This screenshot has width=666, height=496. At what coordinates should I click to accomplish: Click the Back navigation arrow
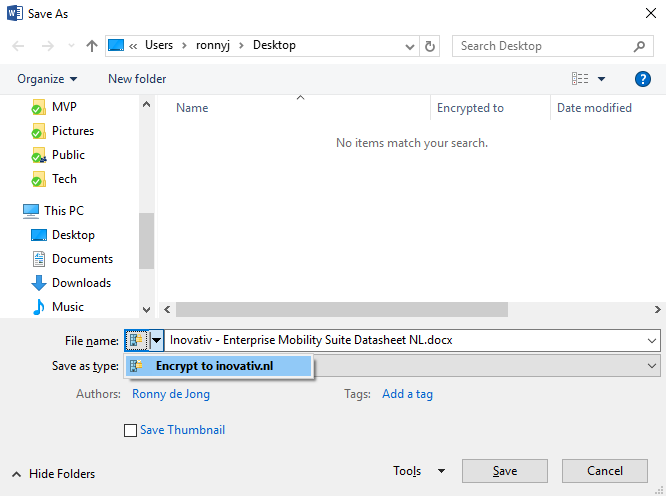(x=19, y=46)
